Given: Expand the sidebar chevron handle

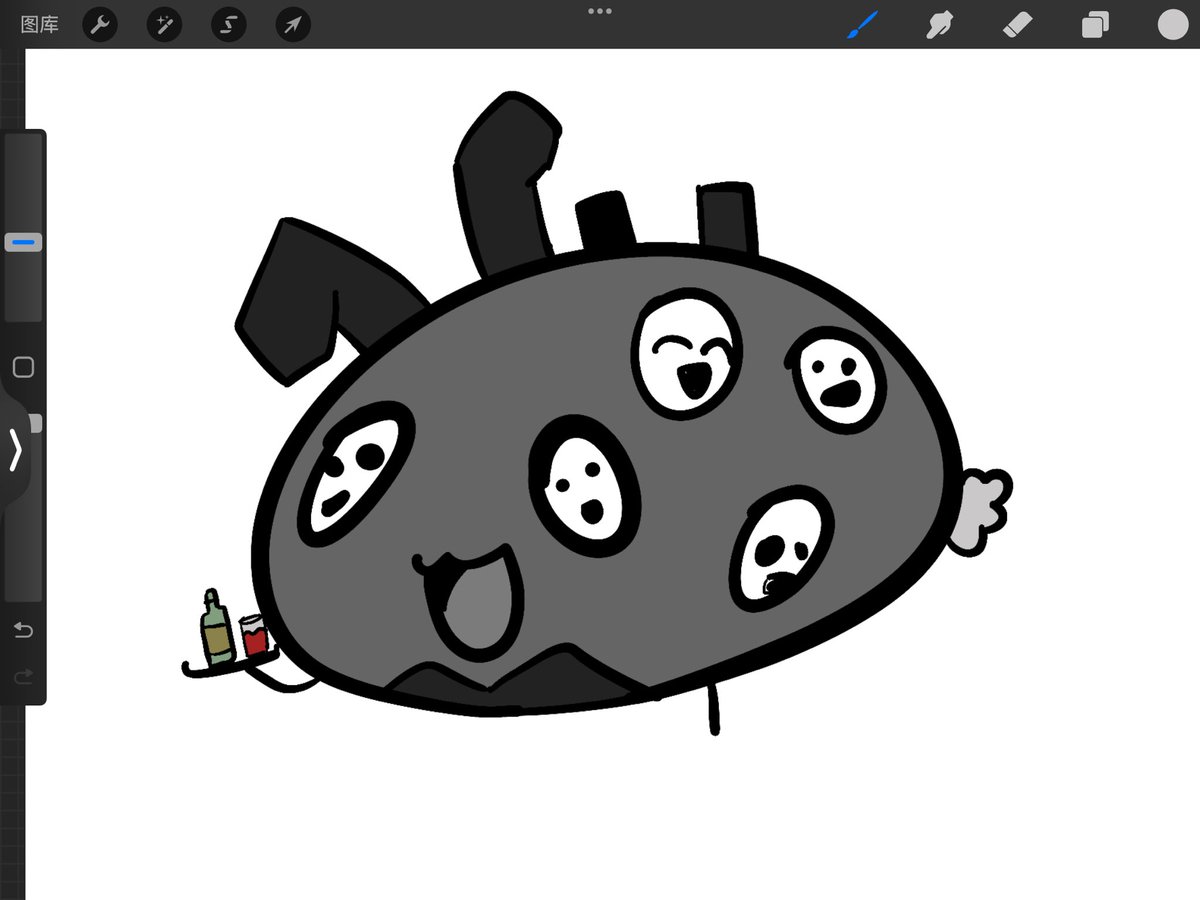Looking at the screenshot, I should (x=15, y=450).
